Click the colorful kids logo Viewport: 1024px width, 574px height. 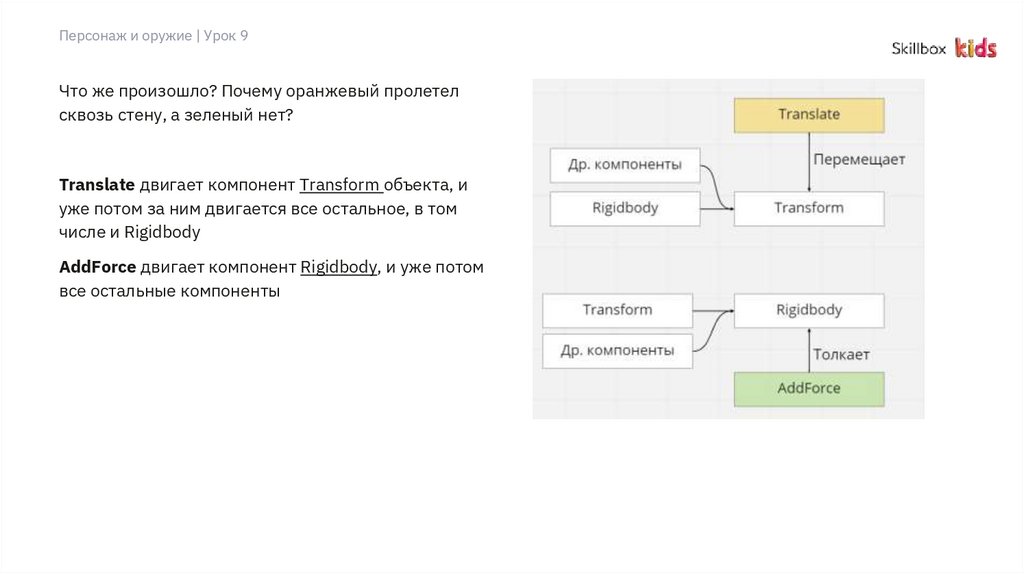[975, 48]
